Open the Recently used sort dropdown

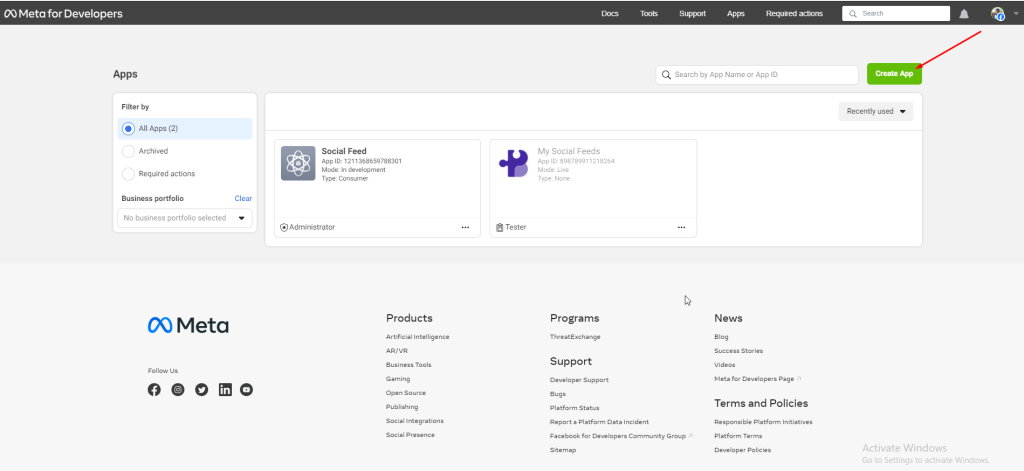click(x=876, y=112)
